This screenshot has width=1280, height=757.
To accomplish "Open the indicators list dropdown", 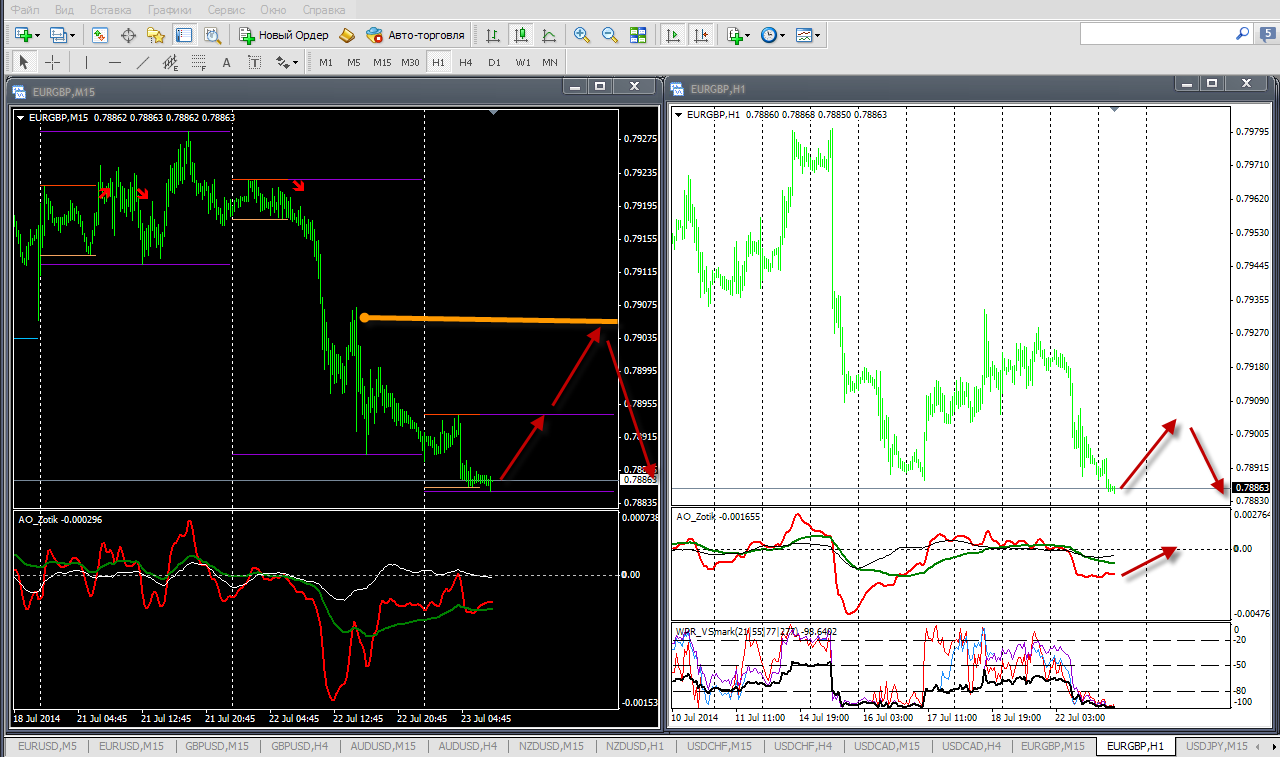I will tap(747, 35).
